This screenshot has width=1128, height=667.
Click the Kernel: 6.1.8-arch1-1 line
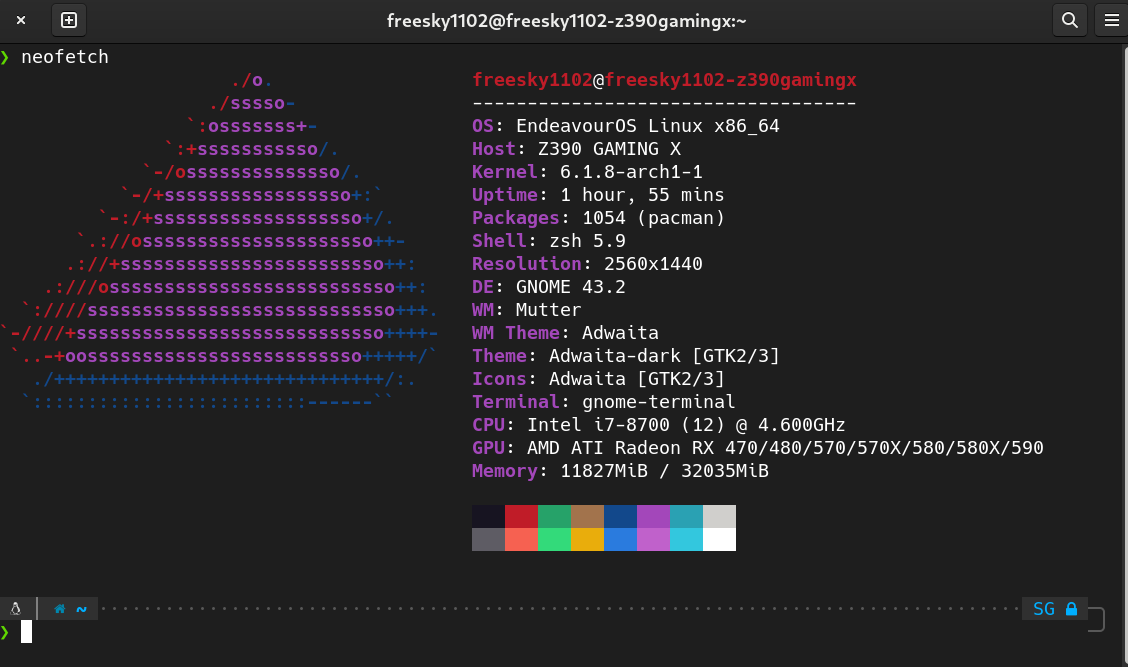587,172
